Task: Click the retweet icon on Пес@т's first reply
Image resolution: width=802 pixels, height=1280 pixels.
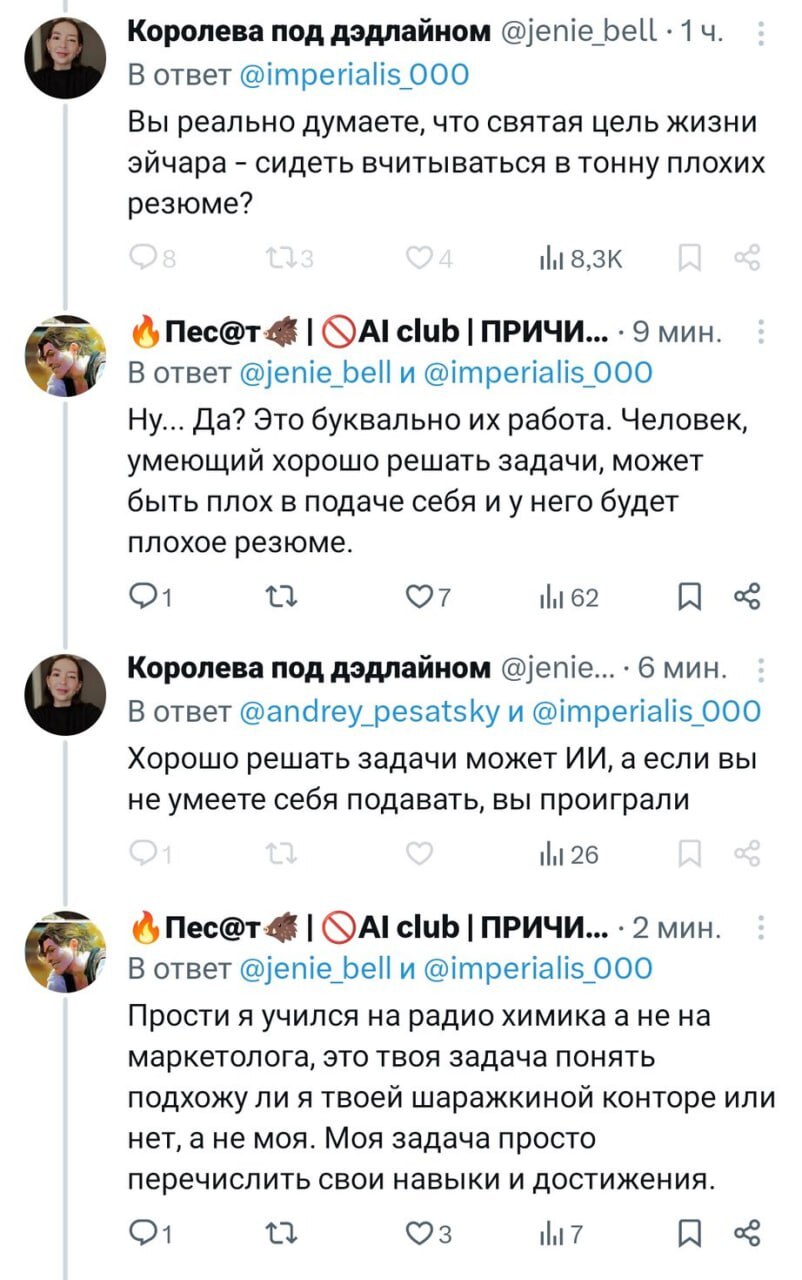Action: tap(283, 597)
